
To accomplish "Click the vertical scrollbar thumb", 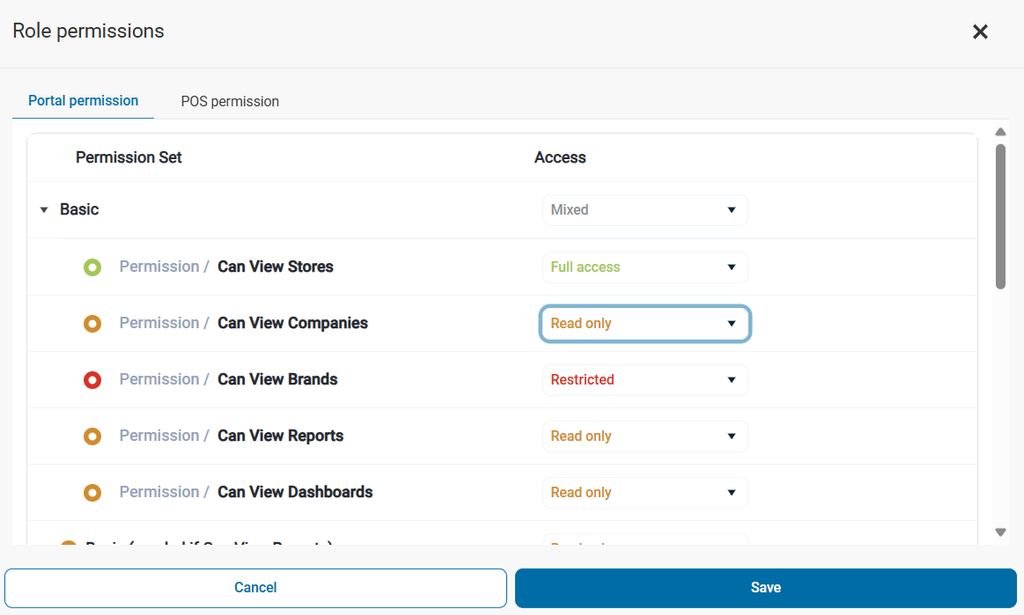I will tap(1000, 216).
